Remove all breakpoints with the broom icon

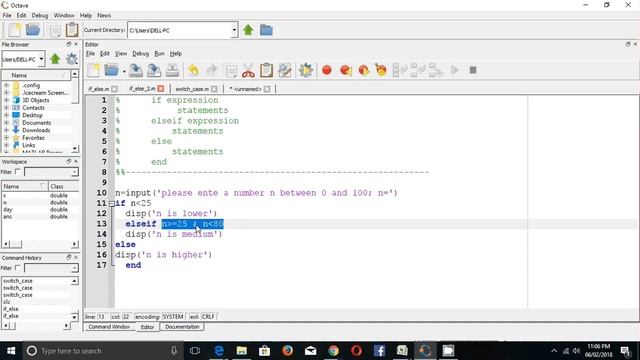point(381,70)
